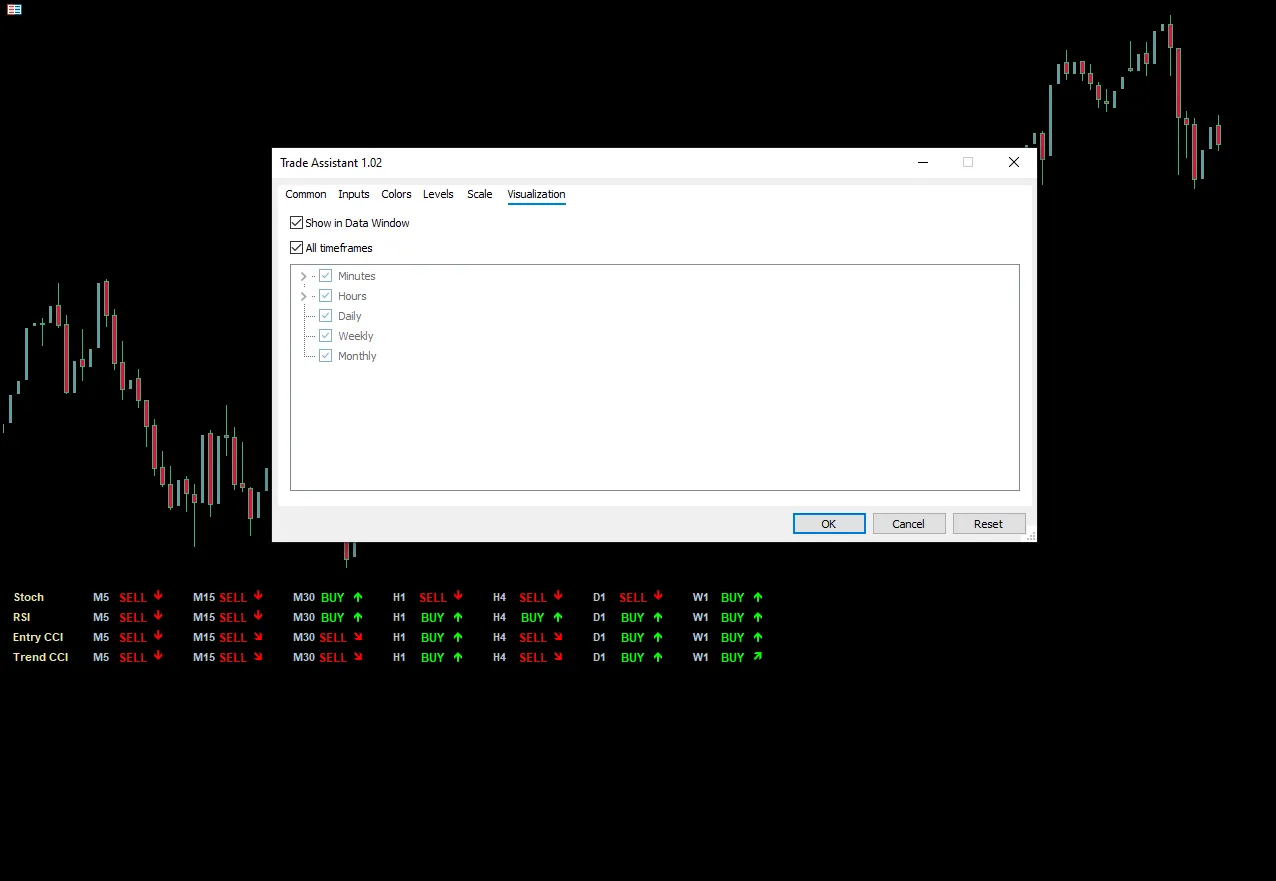Minimize the Trade Assistant dialog
The width and height of the screenshot is (1276, 881).
click(x=922, y=162)
